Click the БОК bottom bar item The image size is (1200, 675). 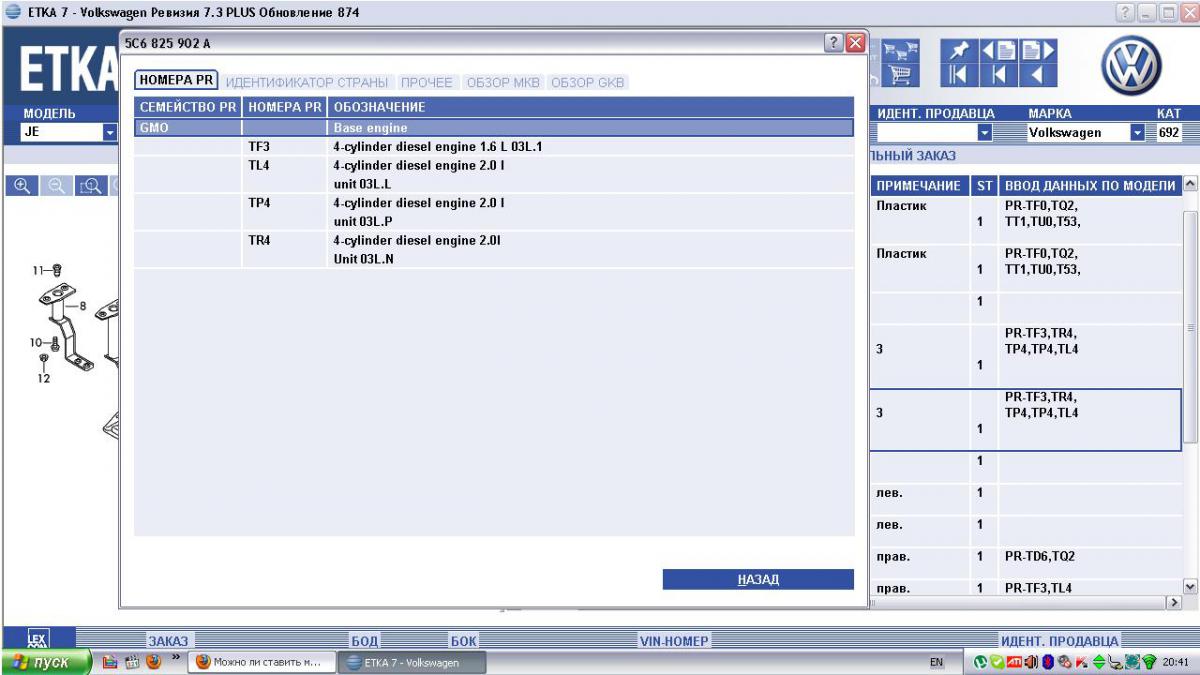(464, 641)
